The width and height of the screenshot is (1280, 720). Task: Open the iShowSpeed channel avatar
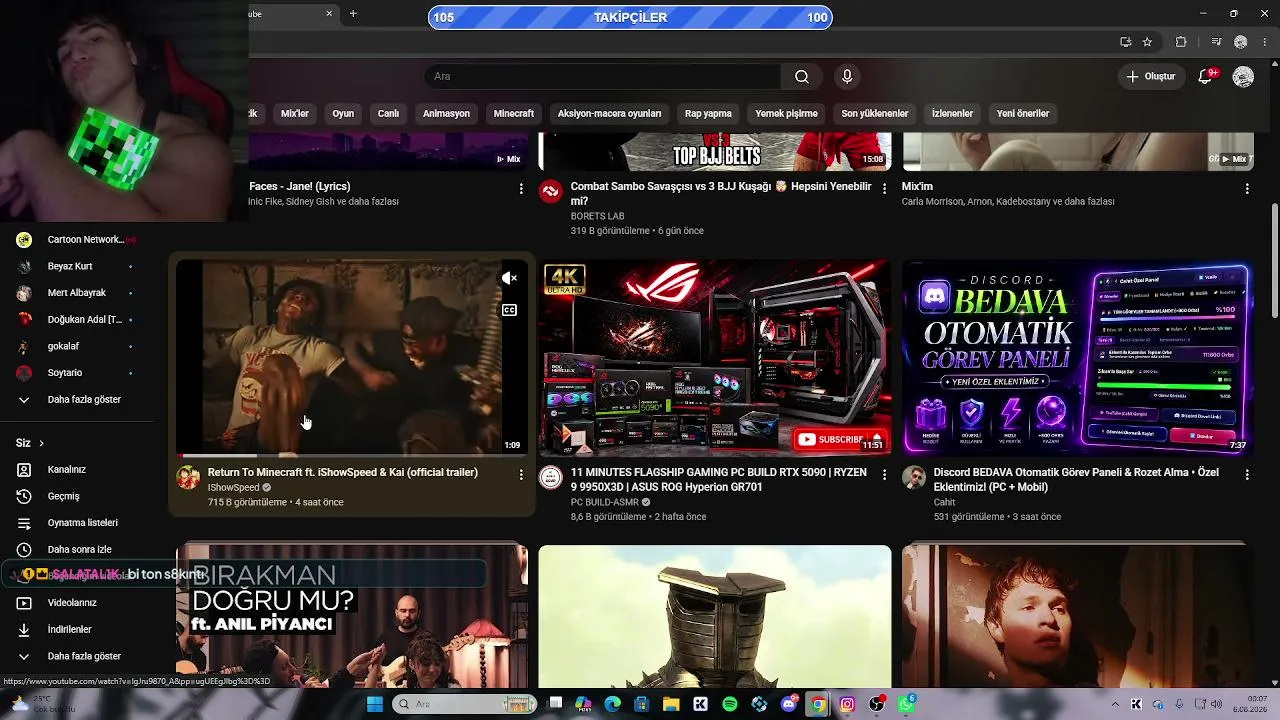coord(188,477)
